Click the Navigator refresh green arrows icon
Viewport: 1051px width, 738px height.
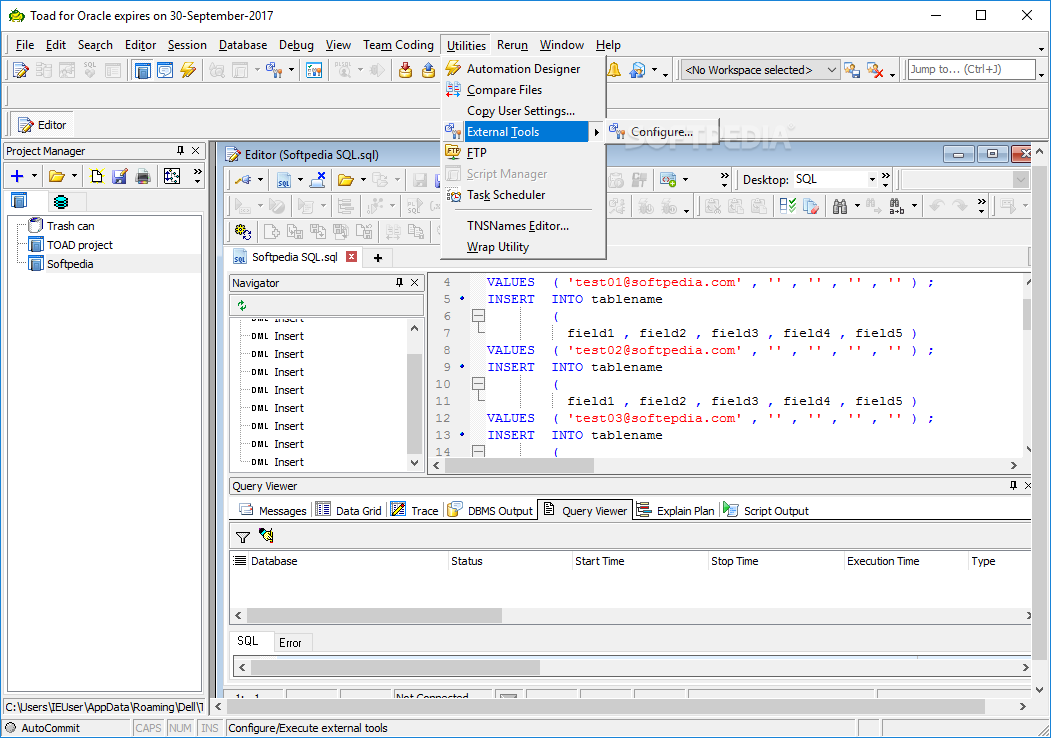click(x=242, y=306)
